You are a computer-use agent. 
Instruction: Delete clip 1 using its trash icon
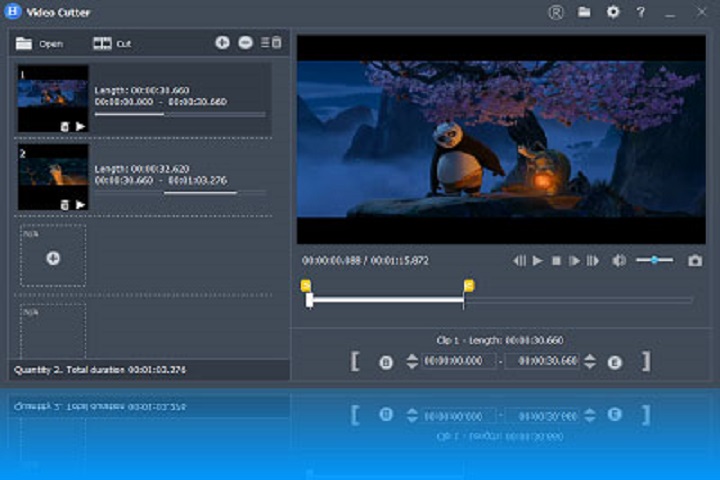tap(64, 126)
